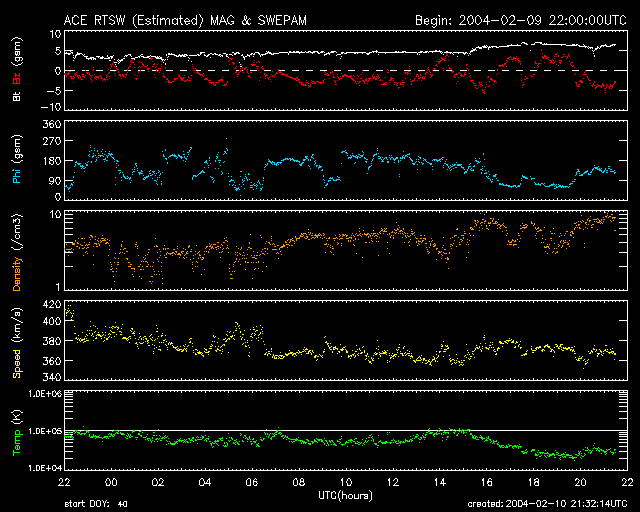
Task: Select the Begin 2004-02-09 timestamp text
Action: [519, 19]
